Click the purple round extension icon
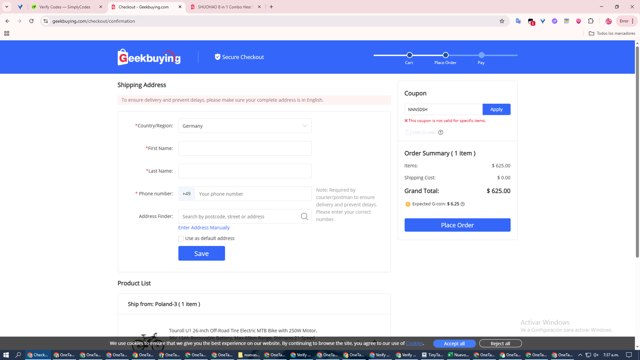The width and height of the screenshot is (640, 360). pyautogui.click(x=554, y=21)
